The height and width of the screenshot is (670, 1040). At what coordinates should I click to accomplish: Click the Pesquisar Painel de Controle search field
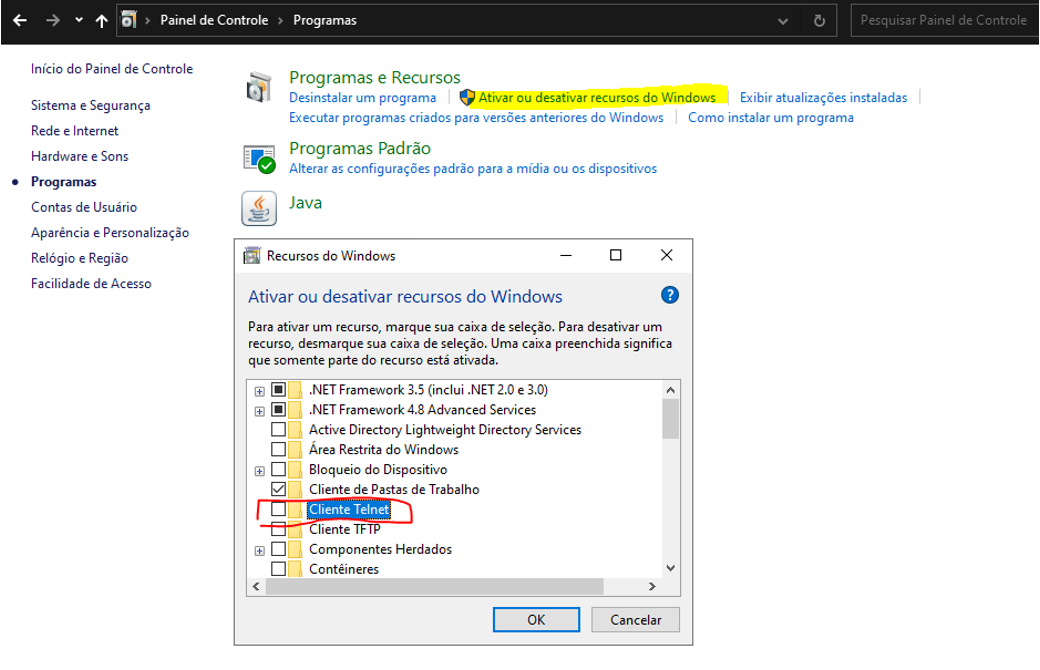(945, 20)
